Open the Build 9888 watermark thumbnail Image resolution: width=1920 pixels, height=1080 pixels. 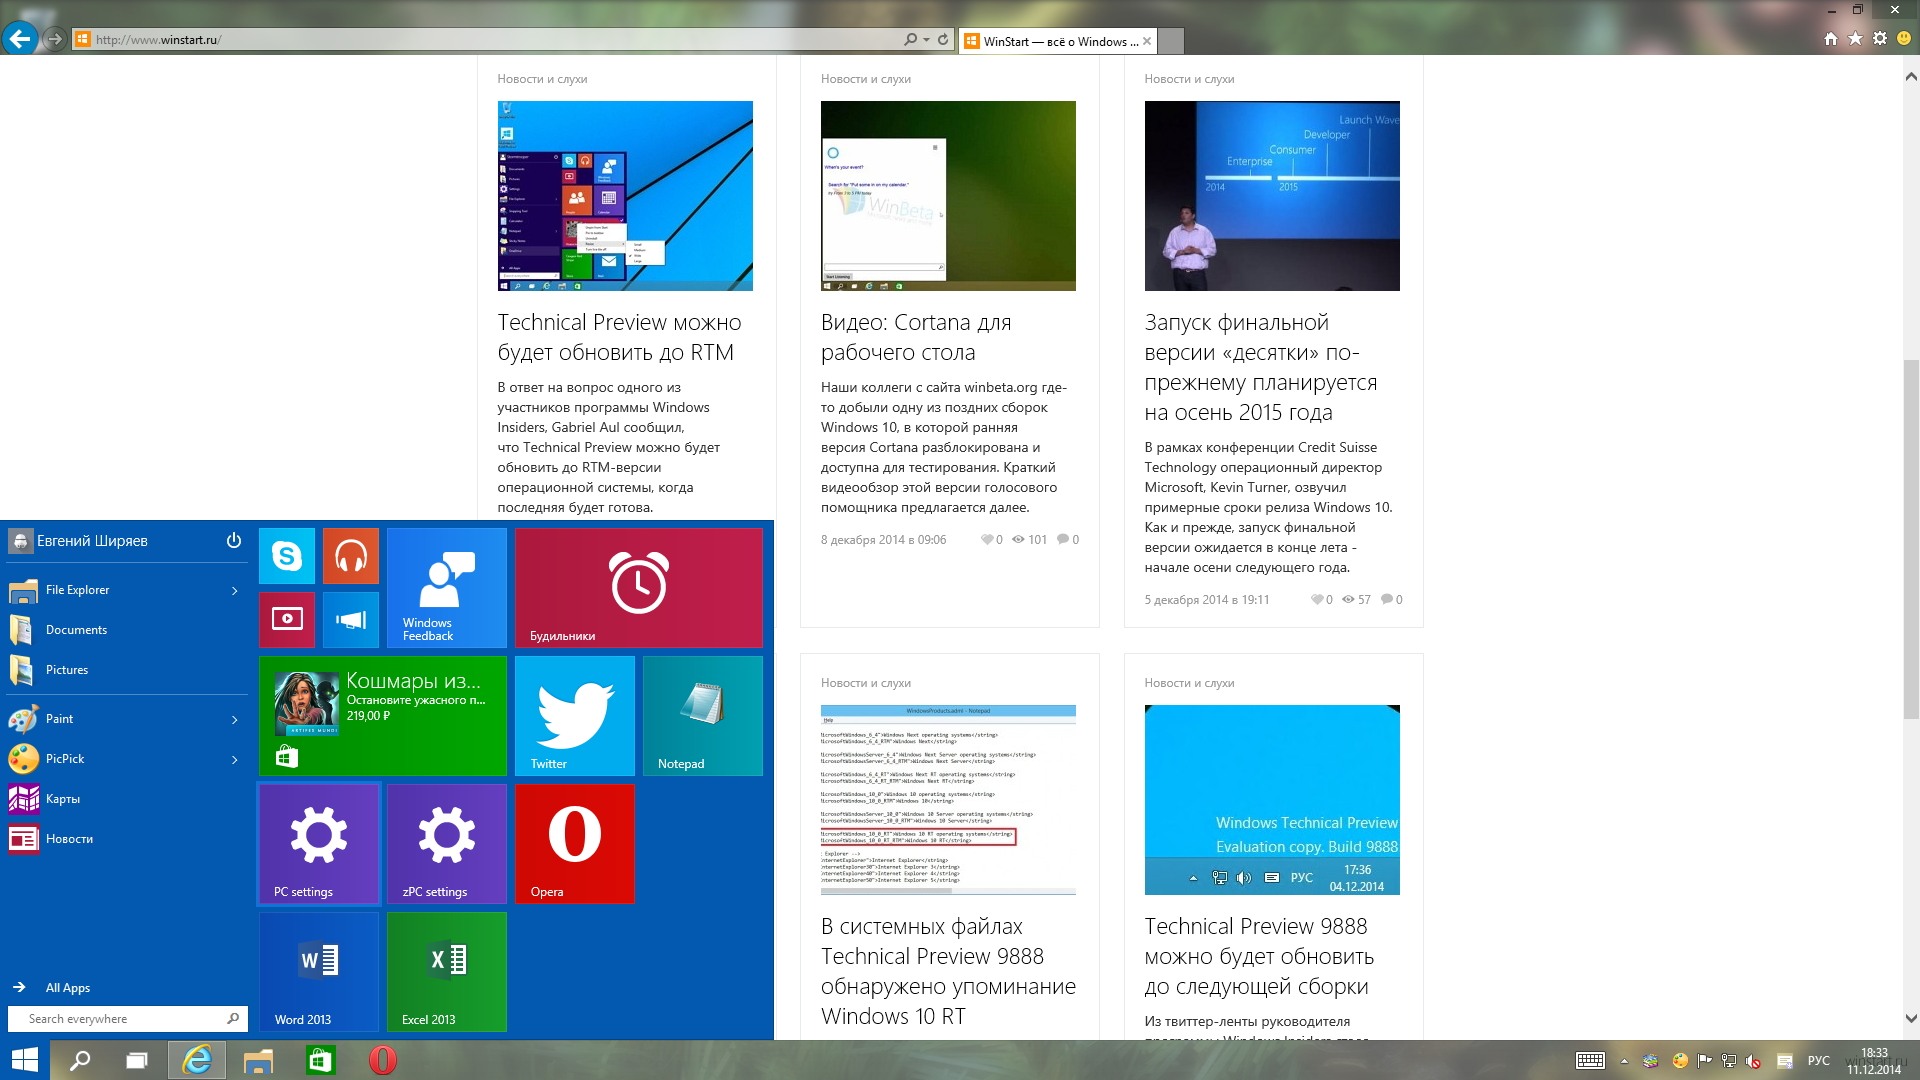point(1272,800)
